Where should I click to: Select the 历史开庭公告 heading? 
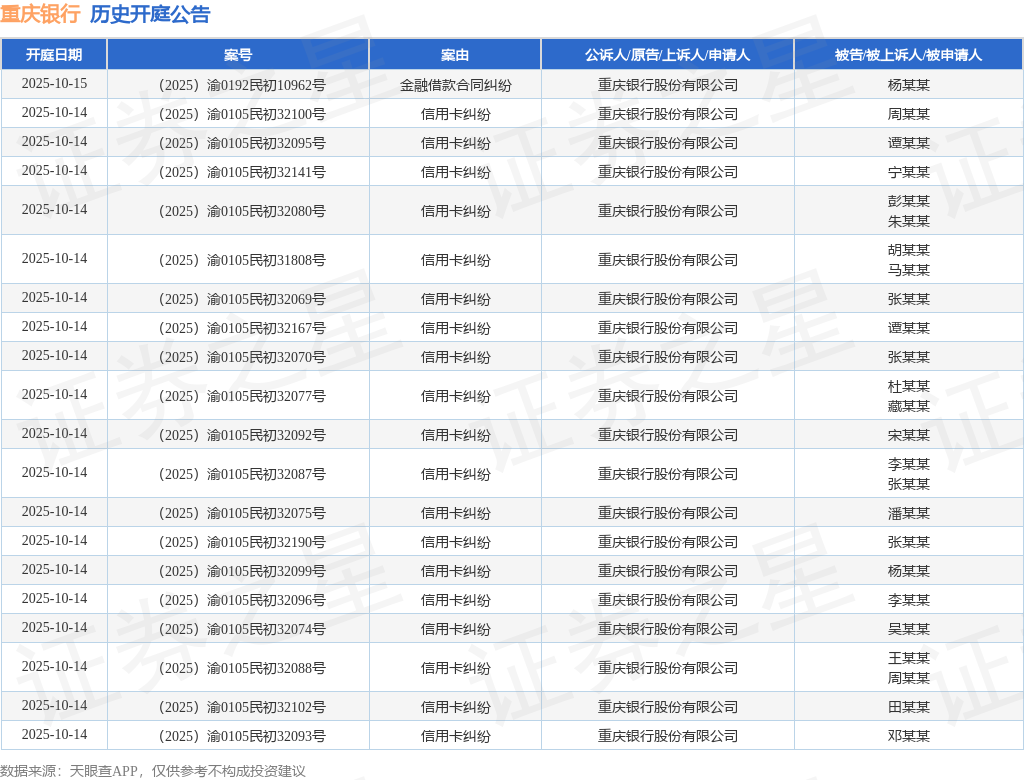pos(150,14)
